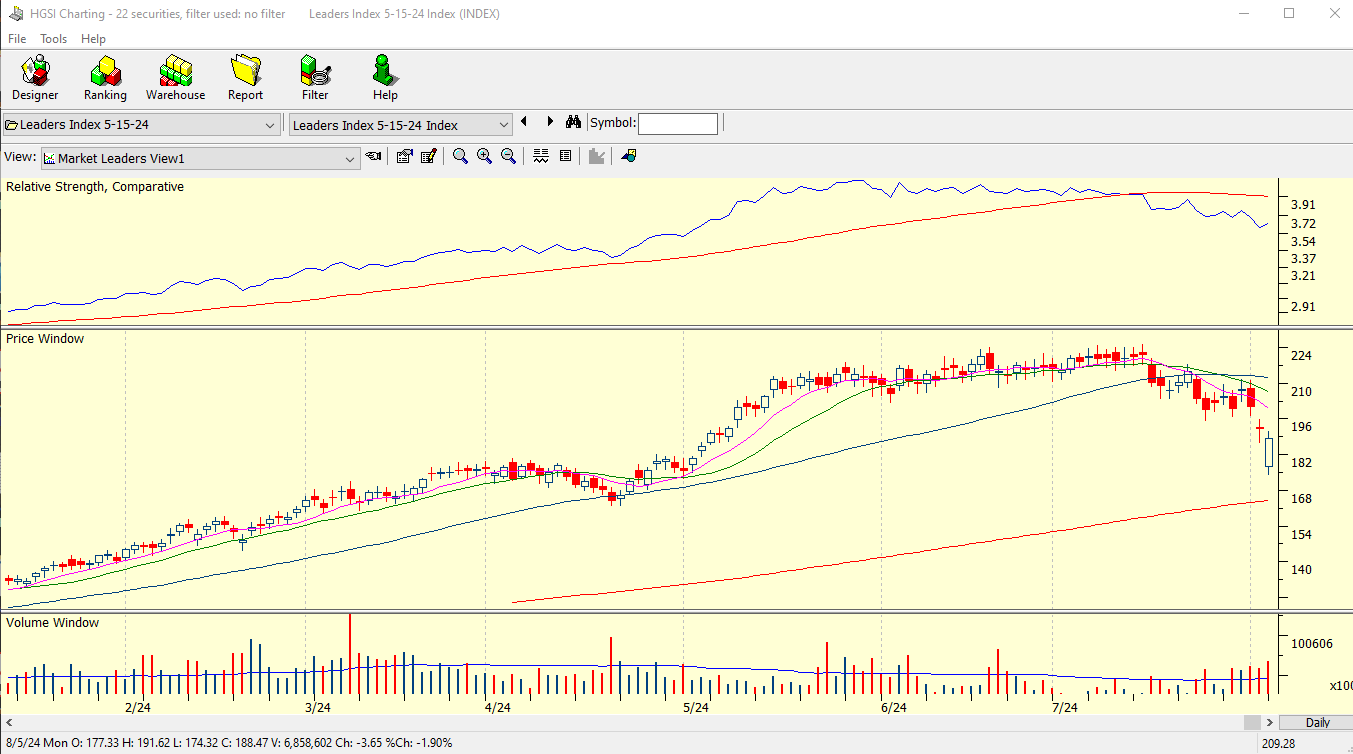
Task: Click the pointing hand icon beside View dropdown
Action: coord(373,156)
